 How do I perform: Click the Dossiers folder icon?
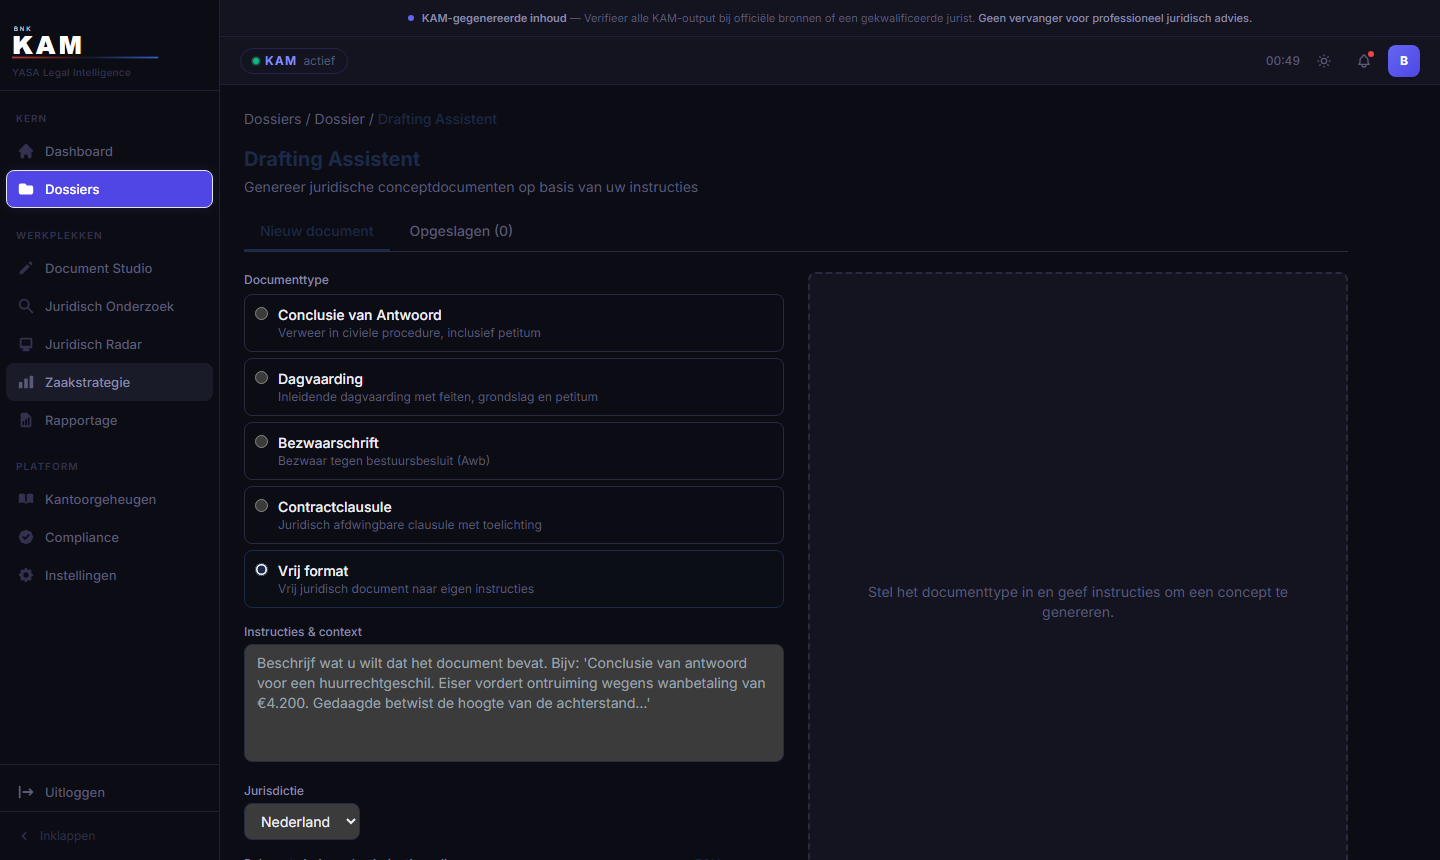[x=26, y=189]
